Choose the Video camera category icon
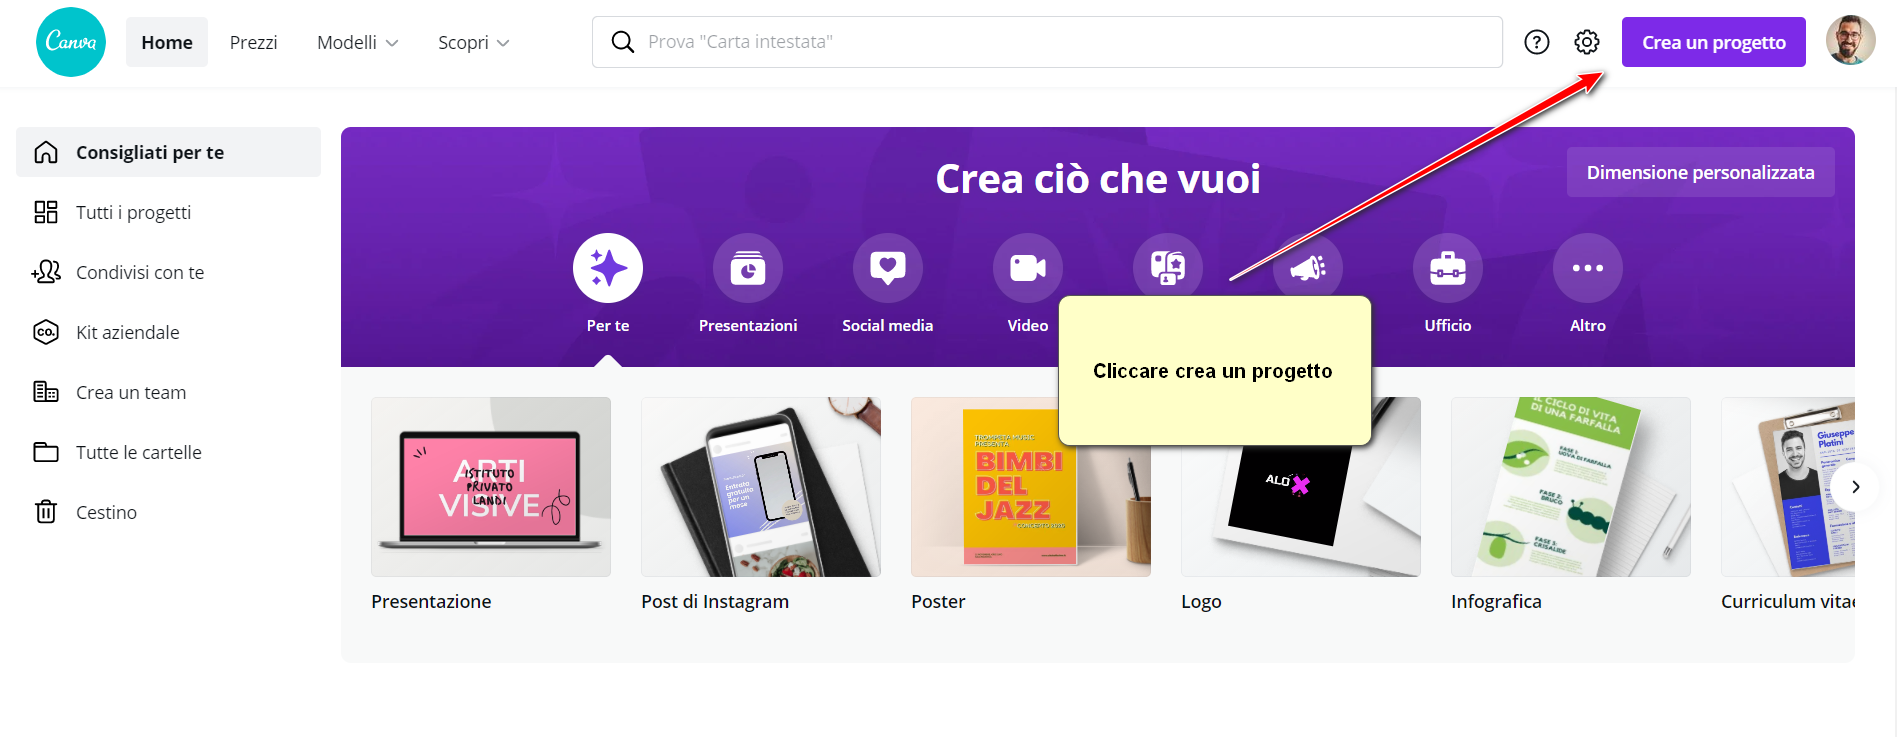1897x737 pixels. point(1028,268)
